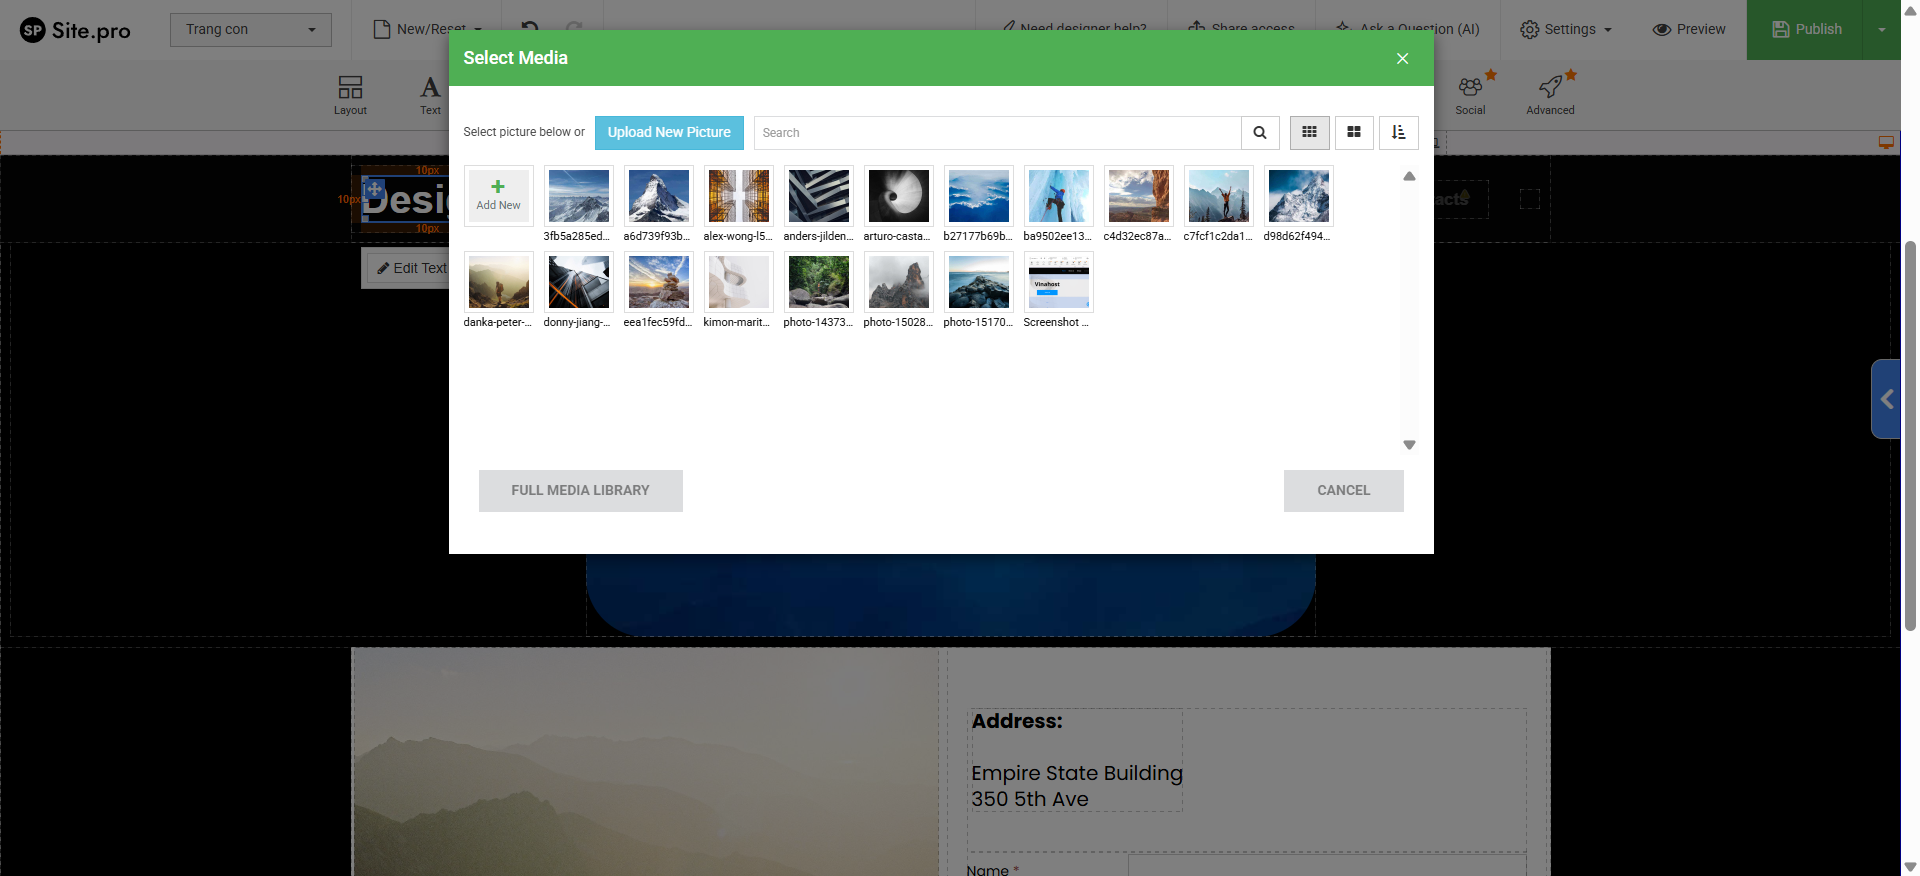Select the Screenshot thumbnail image
Screen dimensions: 1920x876
[x=1058, y=282]
